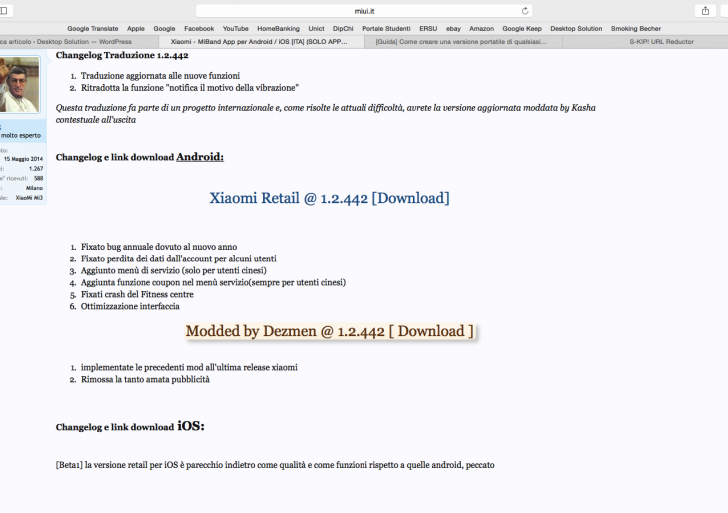Click the italic 'Questa traduzione fa parte' paragraph
This screenshot has width=728, height=513.
click(325, 114)
